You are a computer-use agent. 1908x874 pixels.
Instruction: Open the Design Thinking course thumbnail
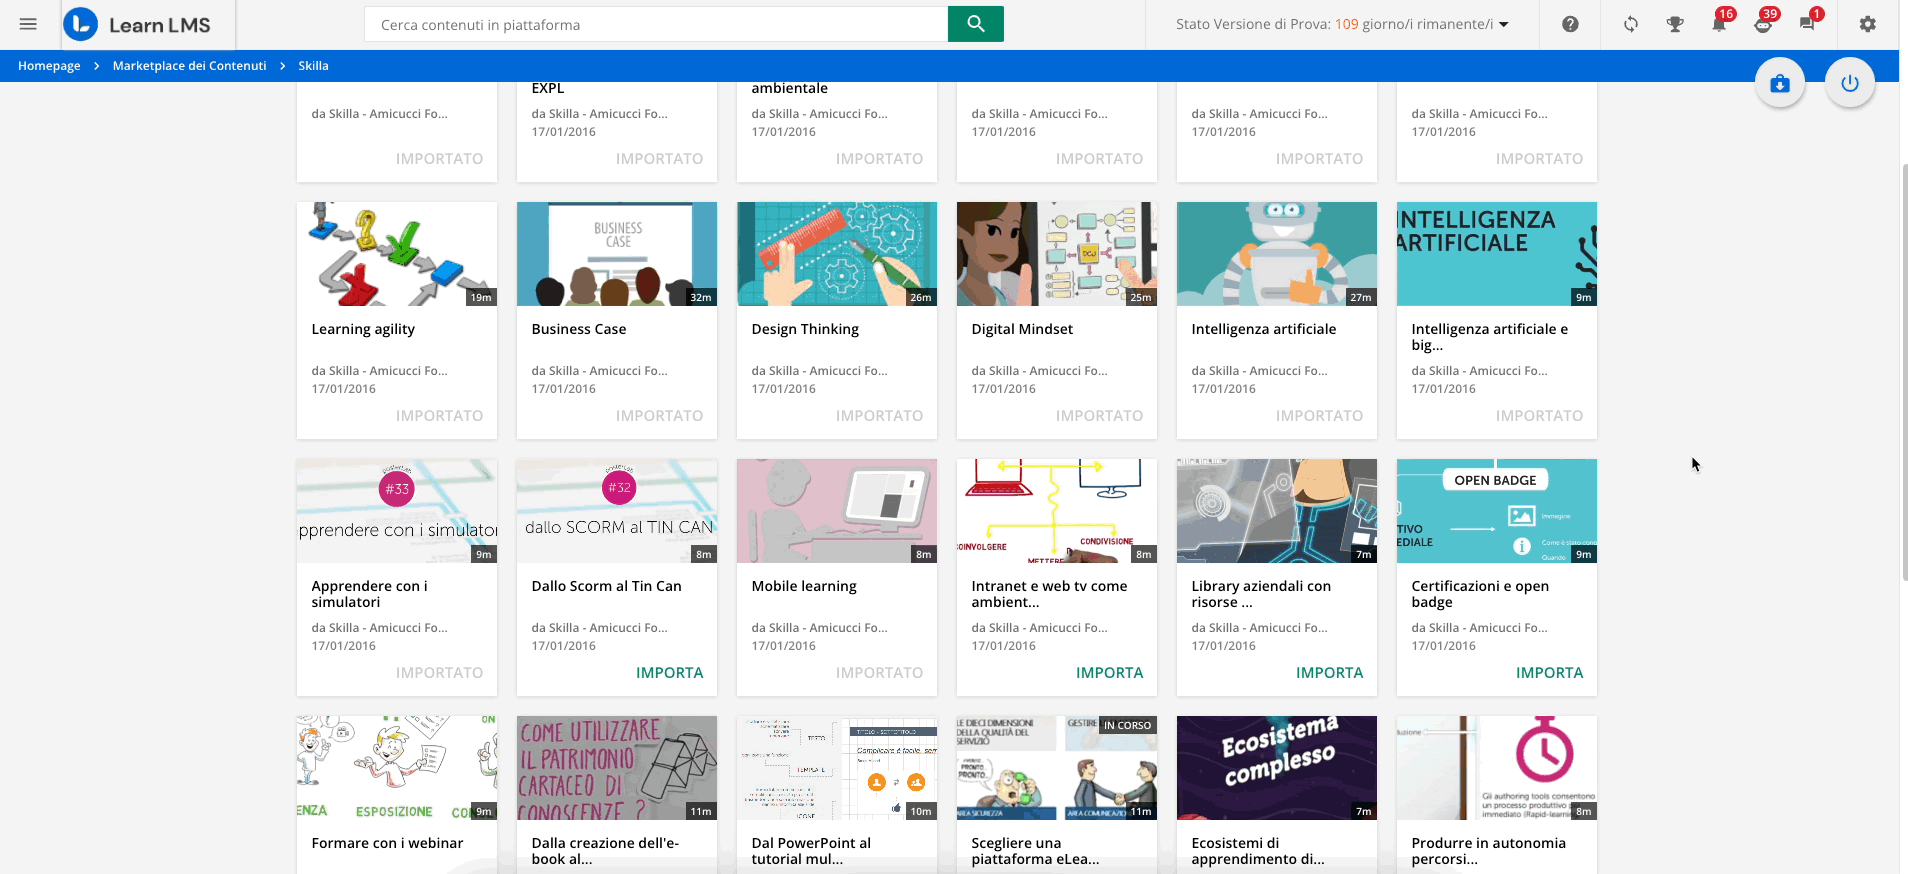pos(836,254)
